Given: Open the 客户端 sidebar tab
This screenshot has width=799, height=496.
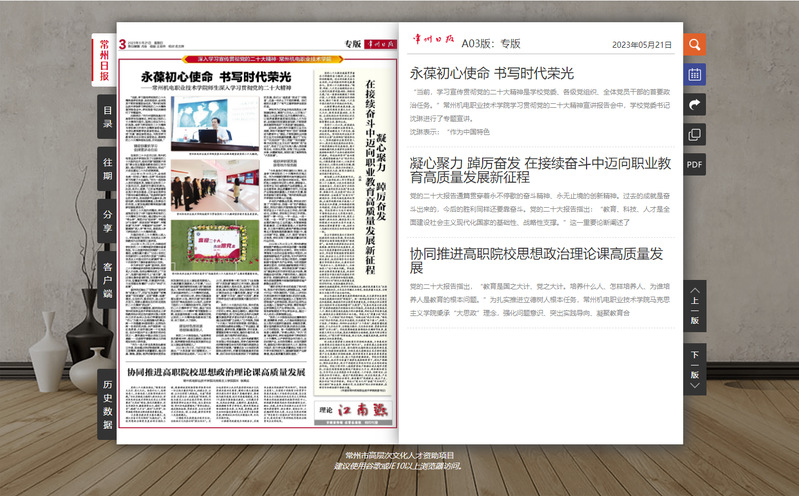Looking at the screenshot, I should click(107, 280).
